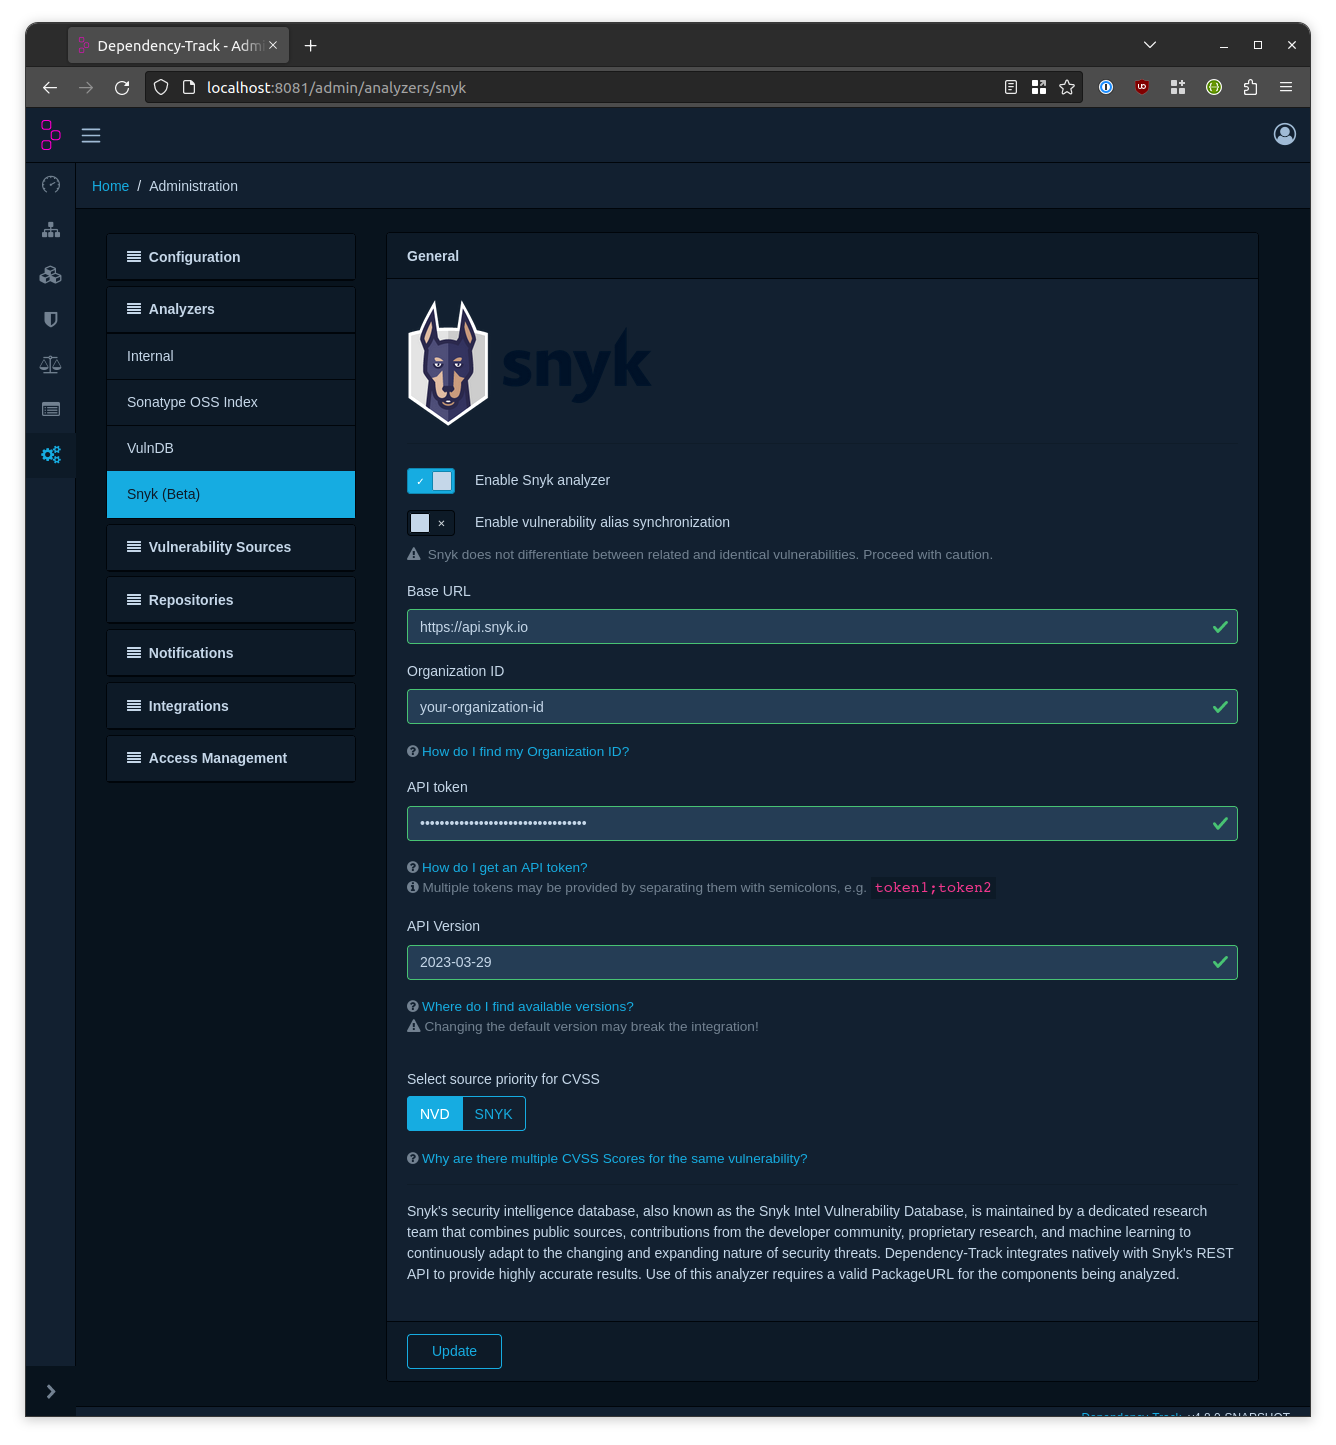Open the Components cubes icon
Screen dimensions: 1336x1445
point(50,275)
